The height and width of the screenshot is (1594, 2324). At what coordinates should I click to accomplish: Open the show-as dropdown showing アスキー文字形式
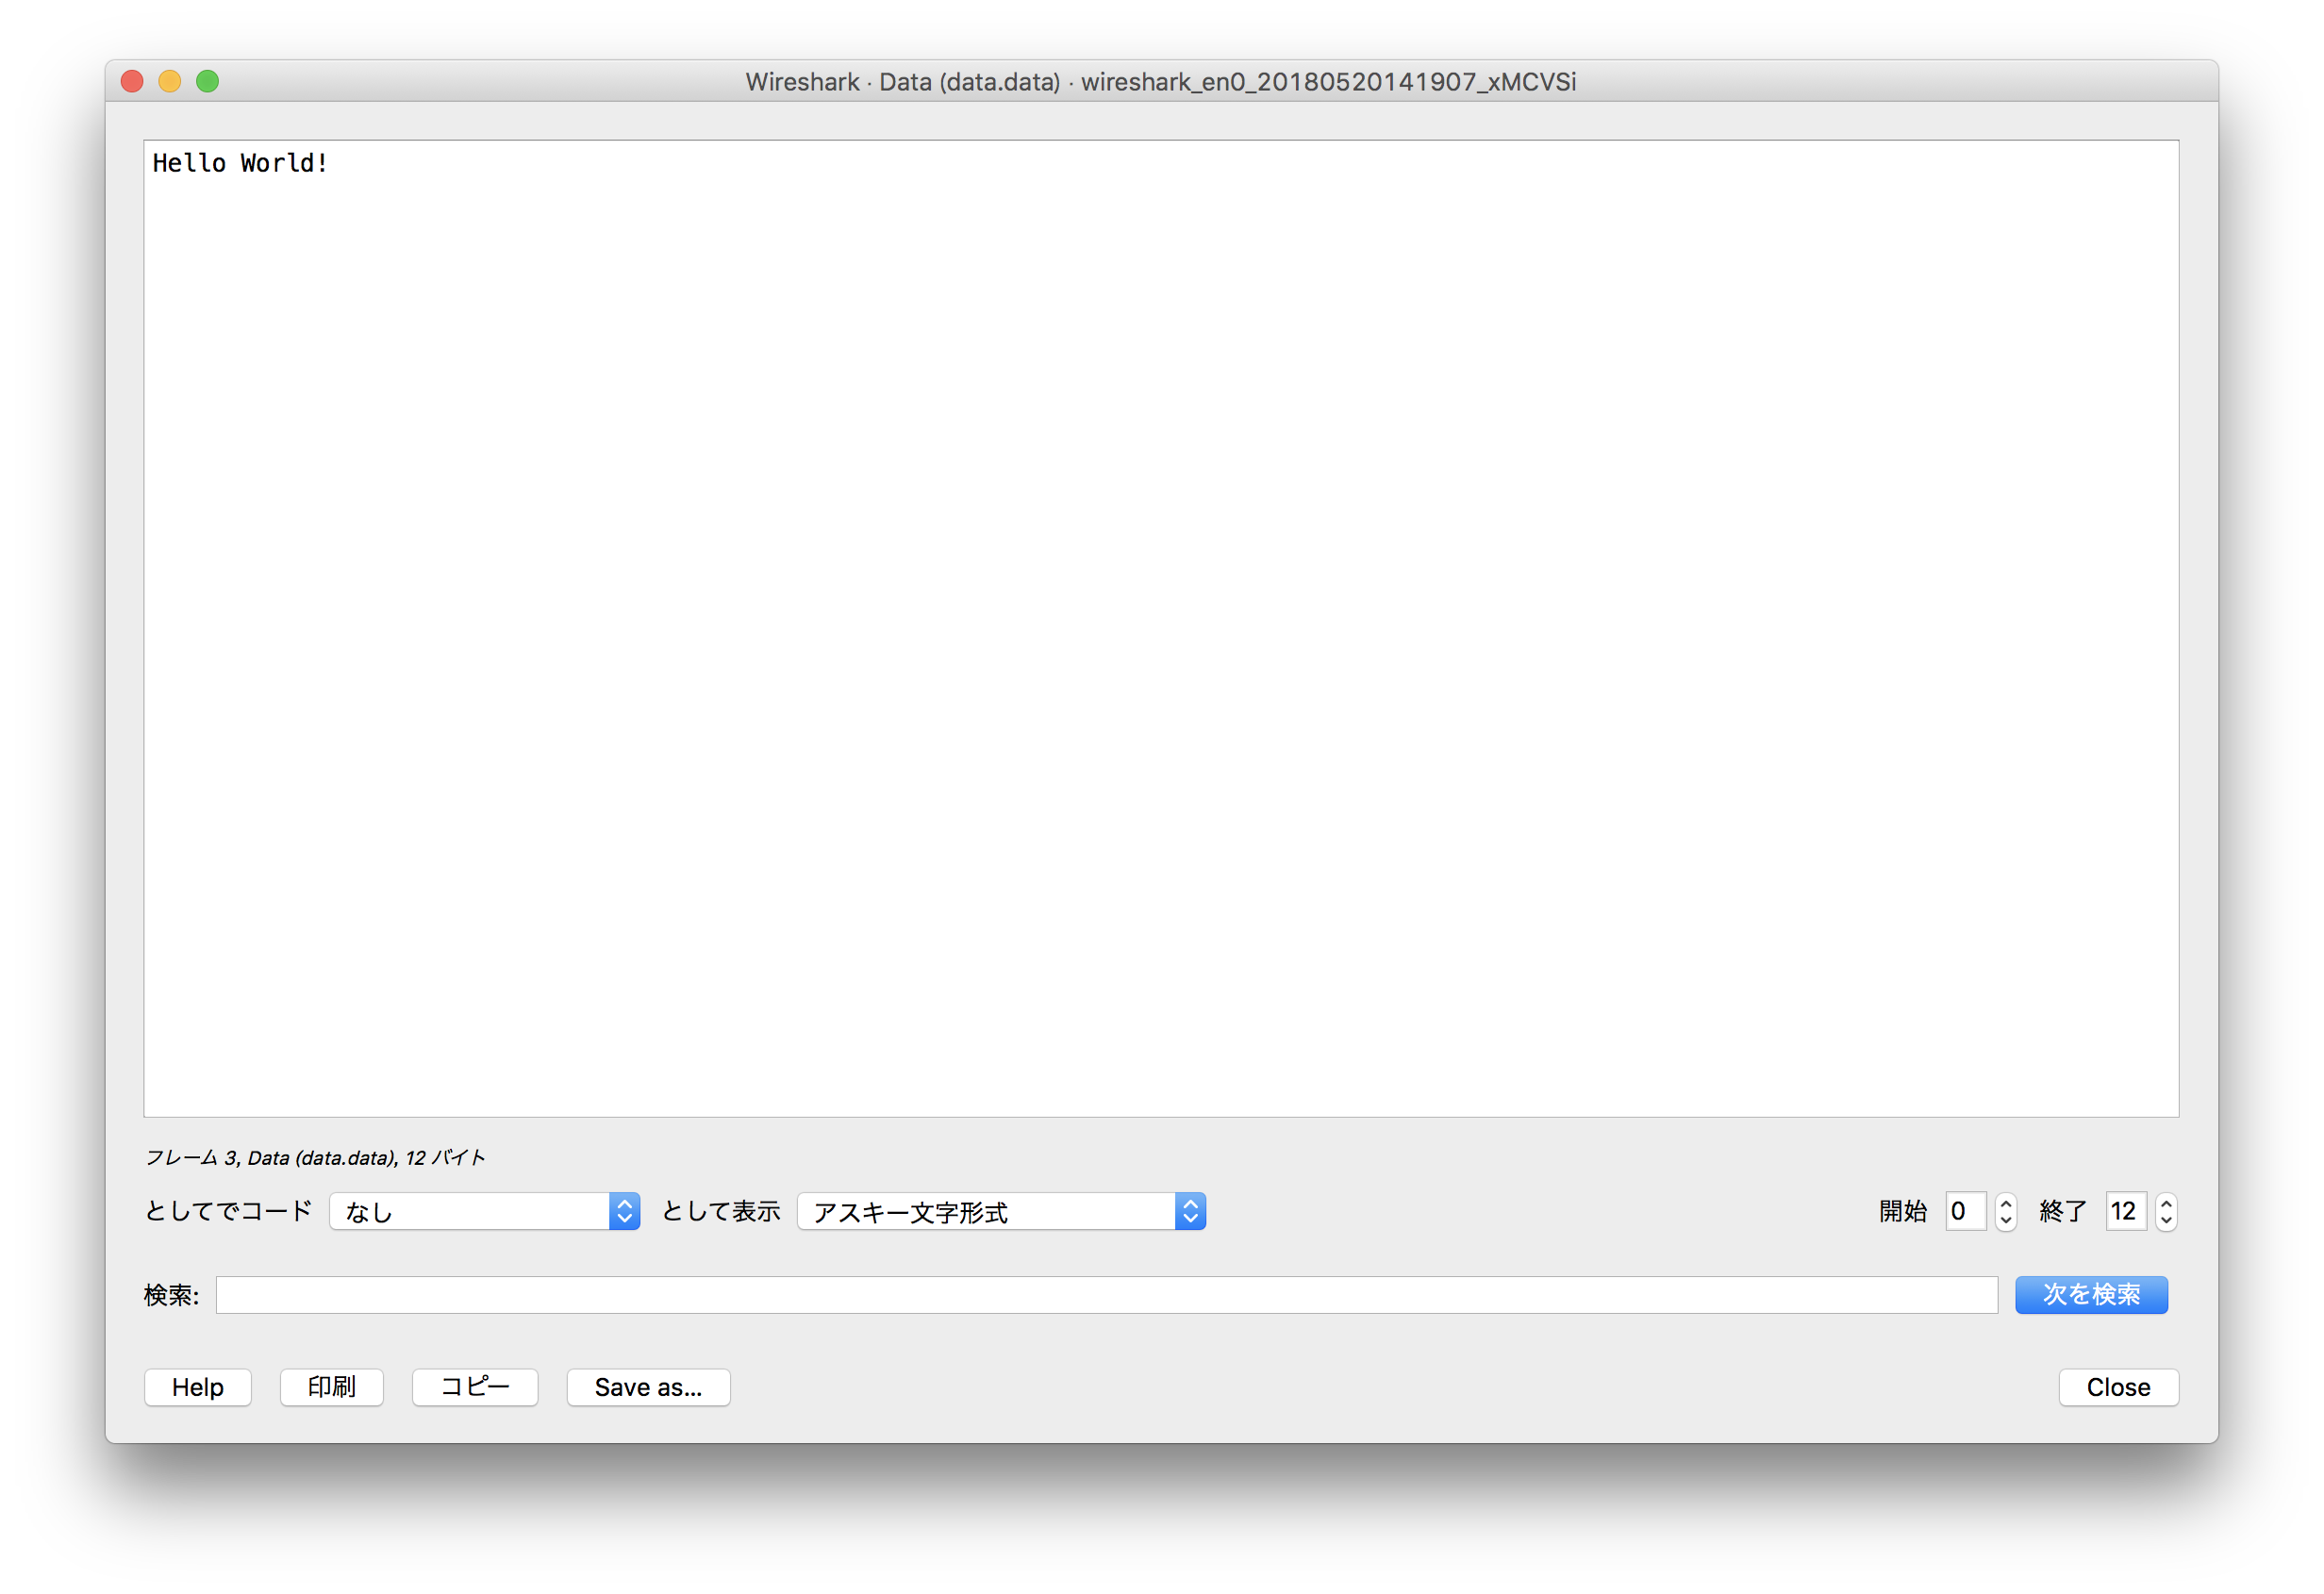coord(1001,1211)
